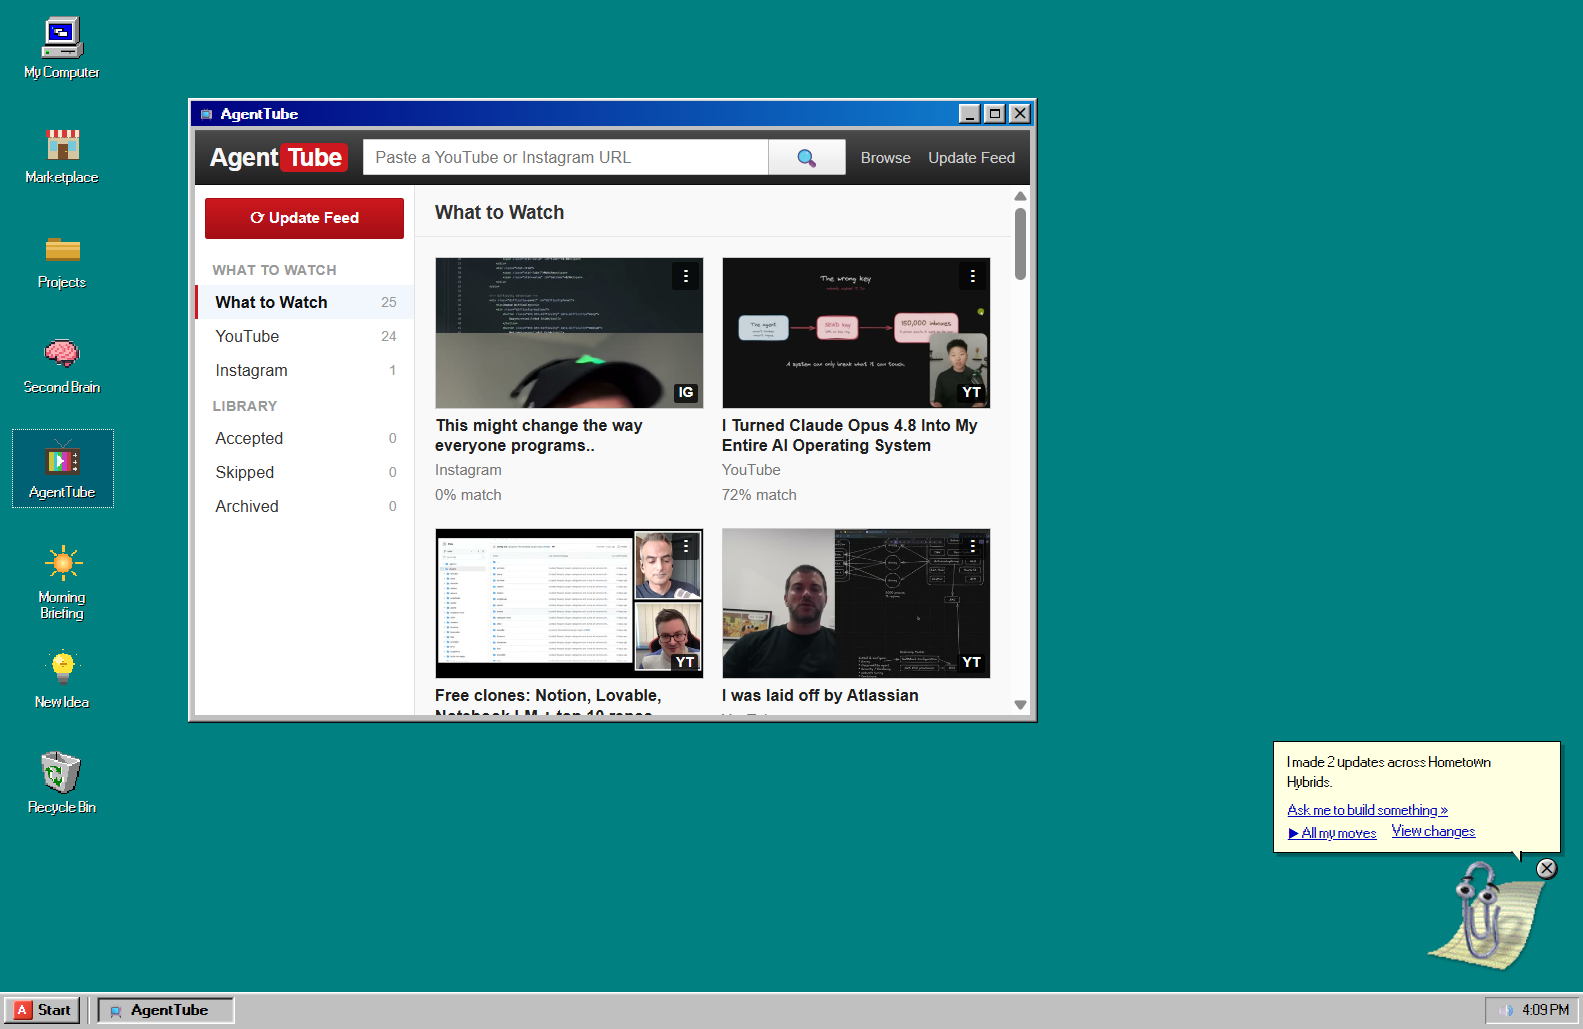
Task: Click title 'Free clones: Notion, Lovable,'
Action: [548, 695]
